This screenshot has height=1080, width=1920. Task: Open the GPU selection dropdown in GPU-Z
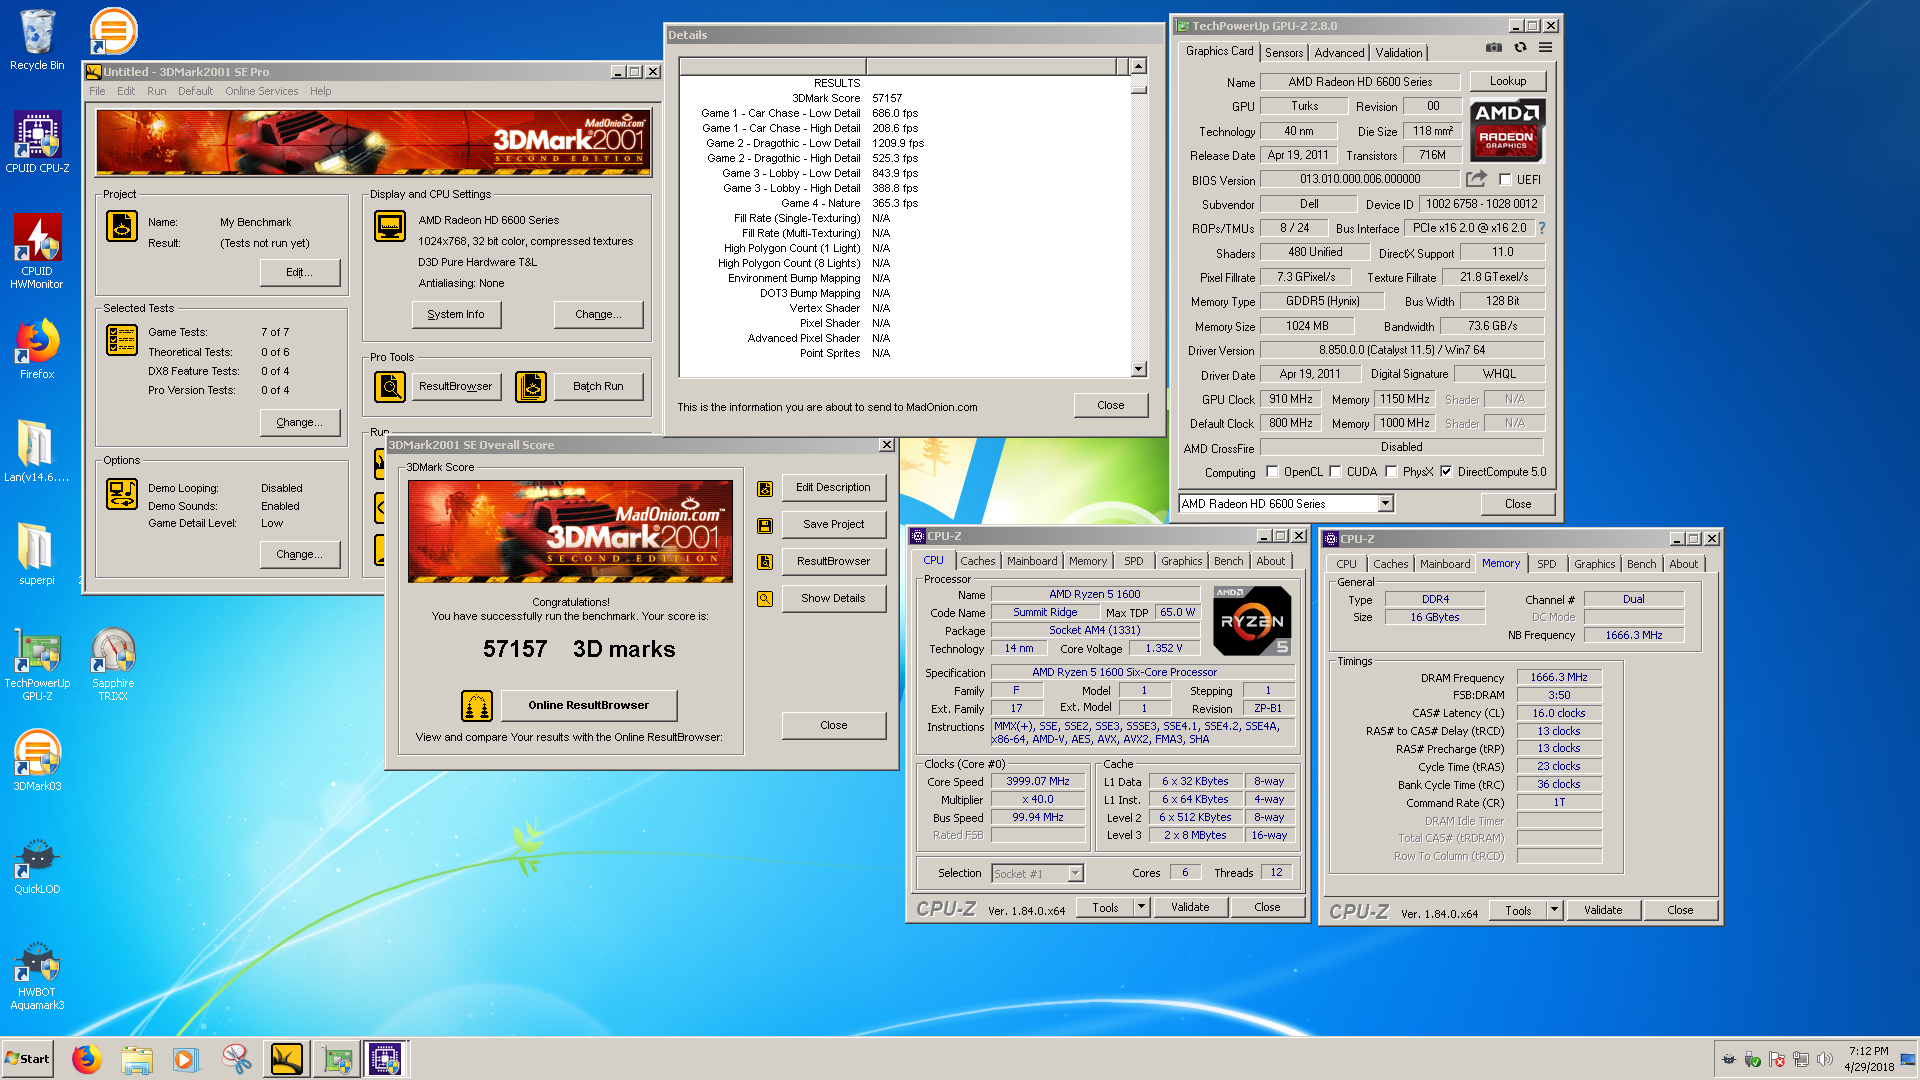click(x=1385, y=504)
